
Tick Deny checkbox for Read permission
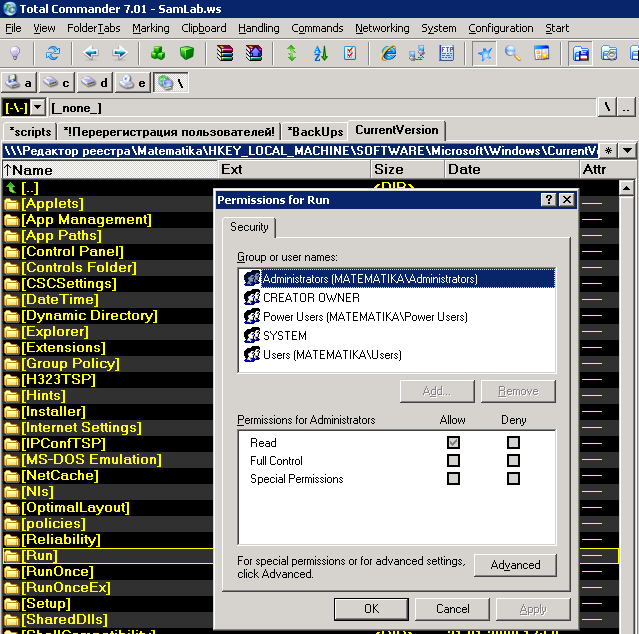[x=513, y=442]
